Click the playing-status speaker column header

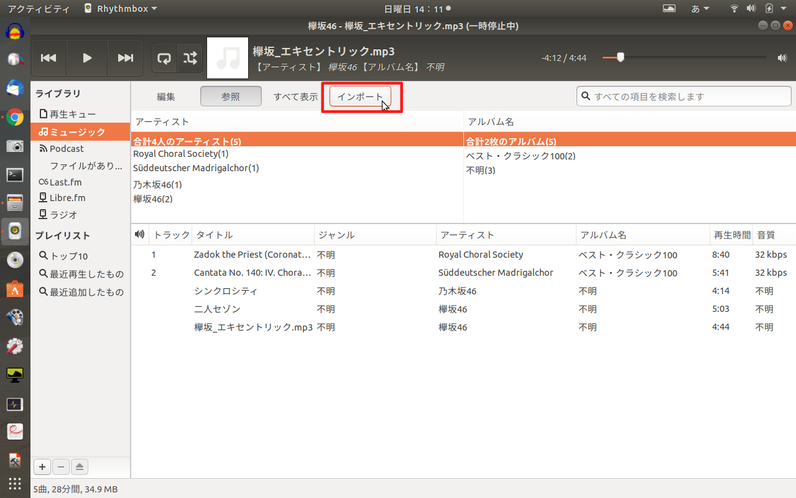tap(140, 235)
